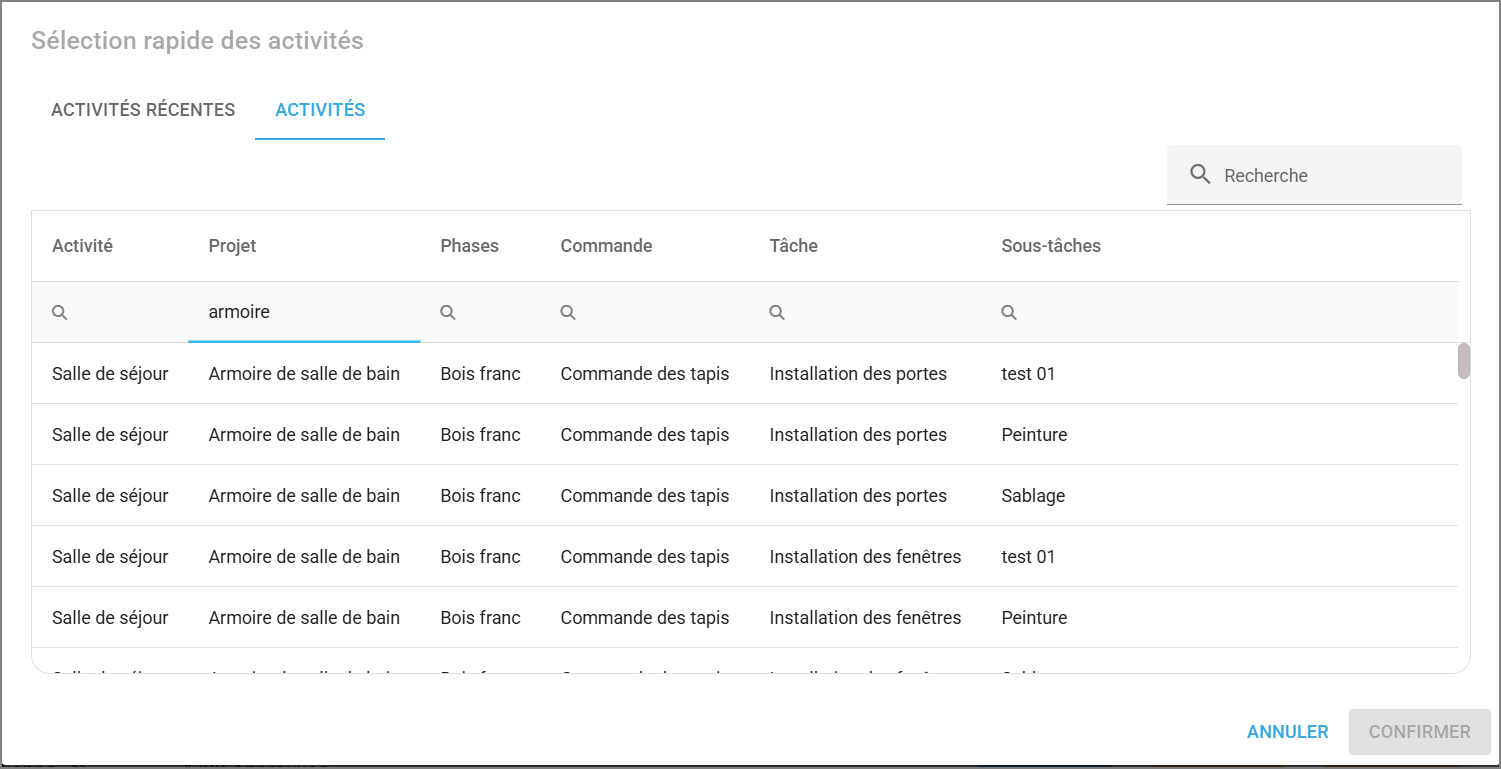Sort by the Tâche column header
Image resolution: width=1501 pixels, height=769 pixels.
793,246
